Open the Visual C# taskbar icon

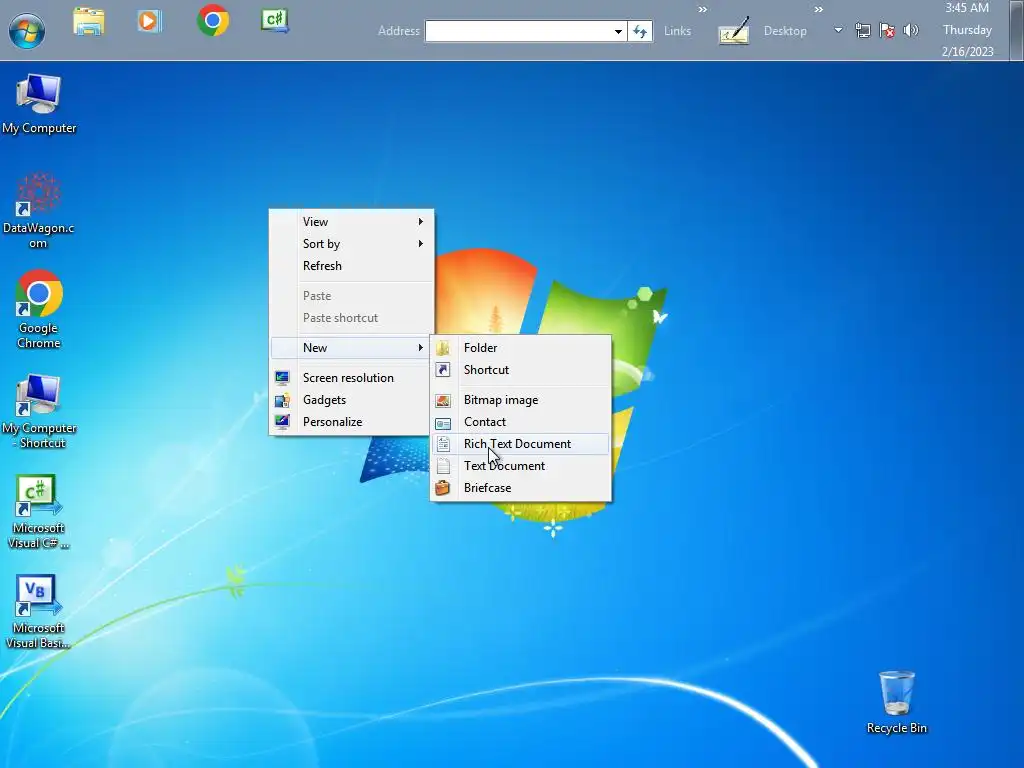pyautogui.click(x=275, y=21)
